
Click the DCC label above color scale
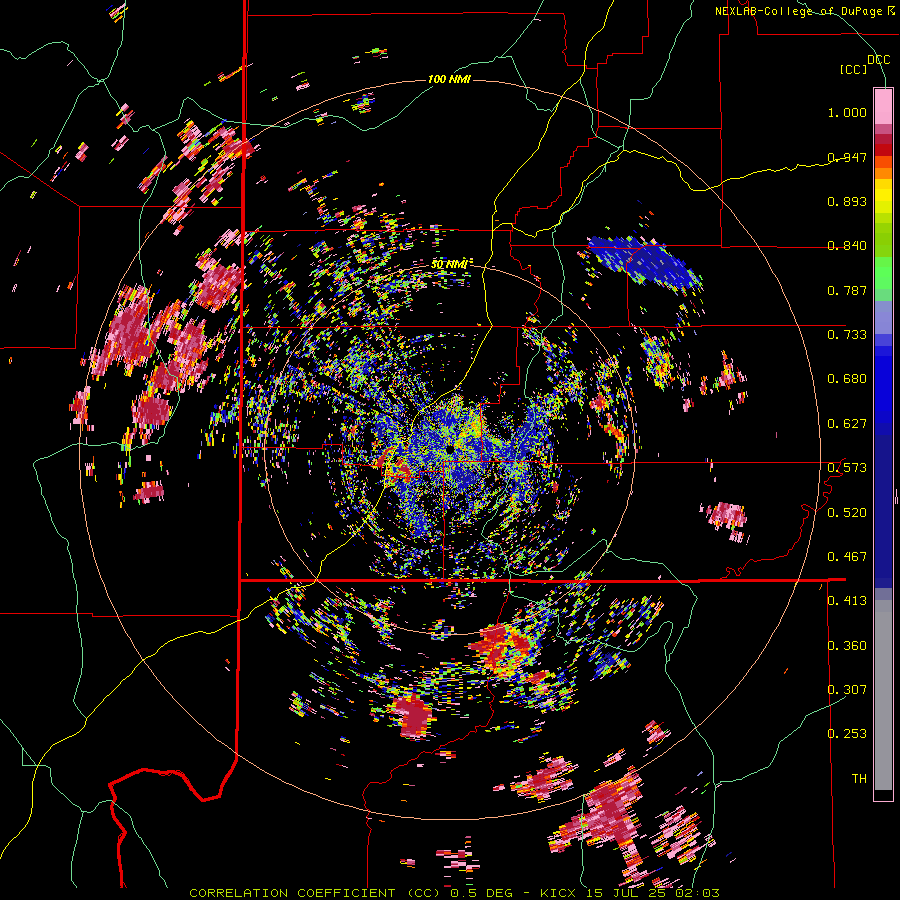point(878,60)
